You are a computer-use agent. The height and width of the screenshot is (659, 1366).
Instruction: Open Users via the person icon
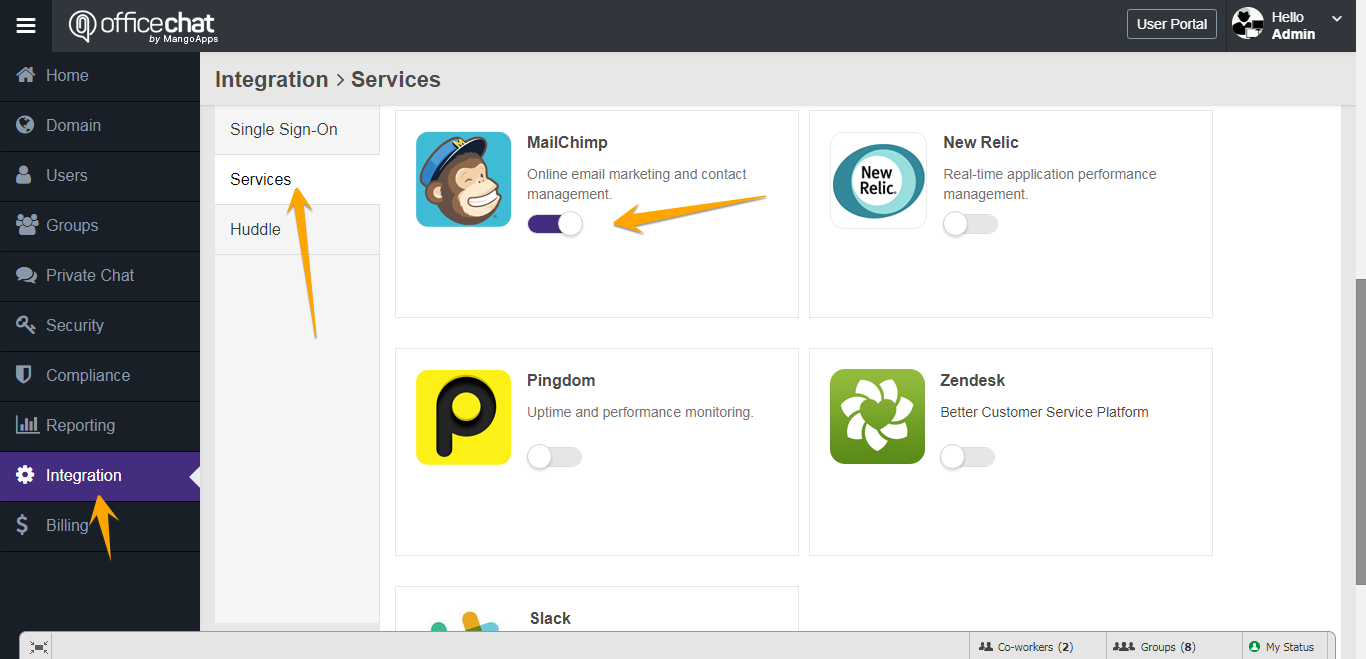pos(26,175)
